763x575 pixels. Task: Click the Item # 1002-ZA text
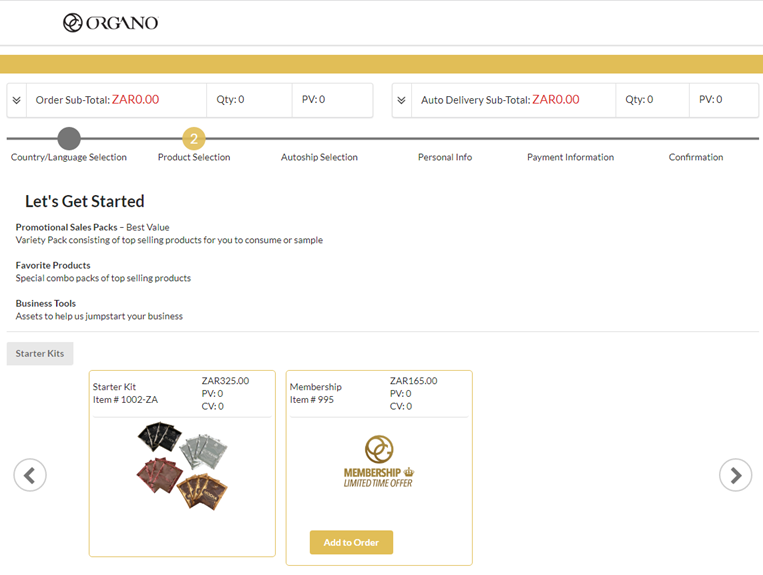pyautogui.click(x=125, y=399)
